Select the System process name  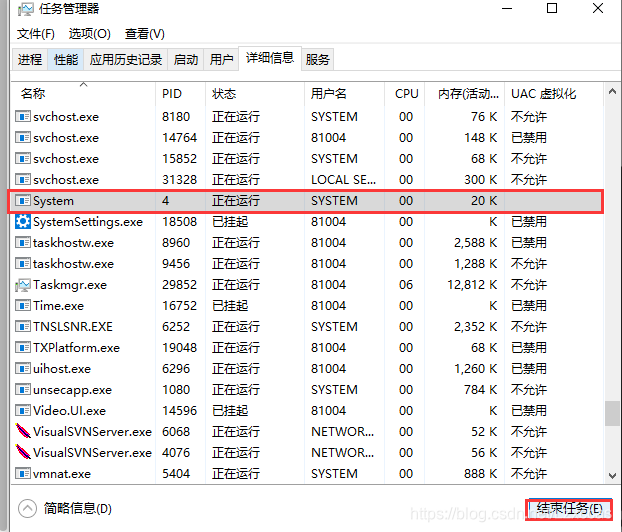(x=53, y=201)
